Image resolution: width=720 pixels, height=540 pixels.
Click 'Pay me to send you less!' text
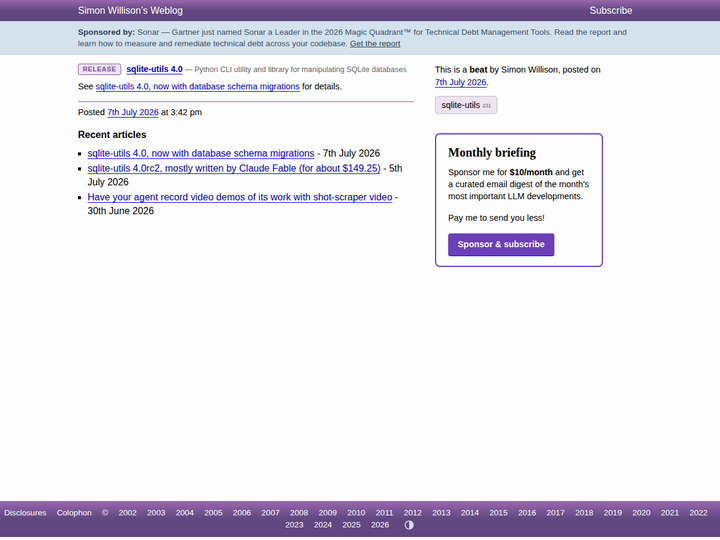coord(496,218)
